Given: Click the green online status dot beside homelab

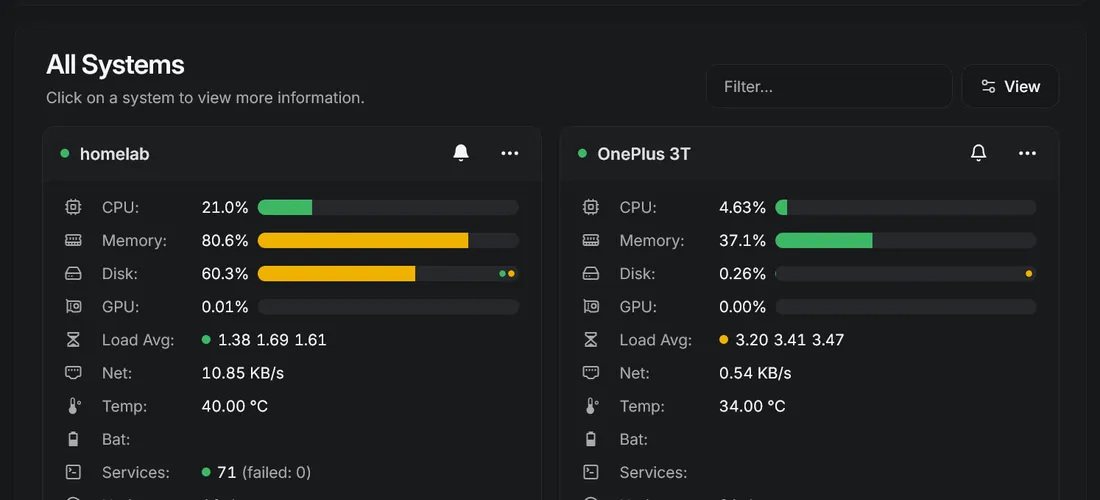Looking at the screenshot, I should coord(65,153).
